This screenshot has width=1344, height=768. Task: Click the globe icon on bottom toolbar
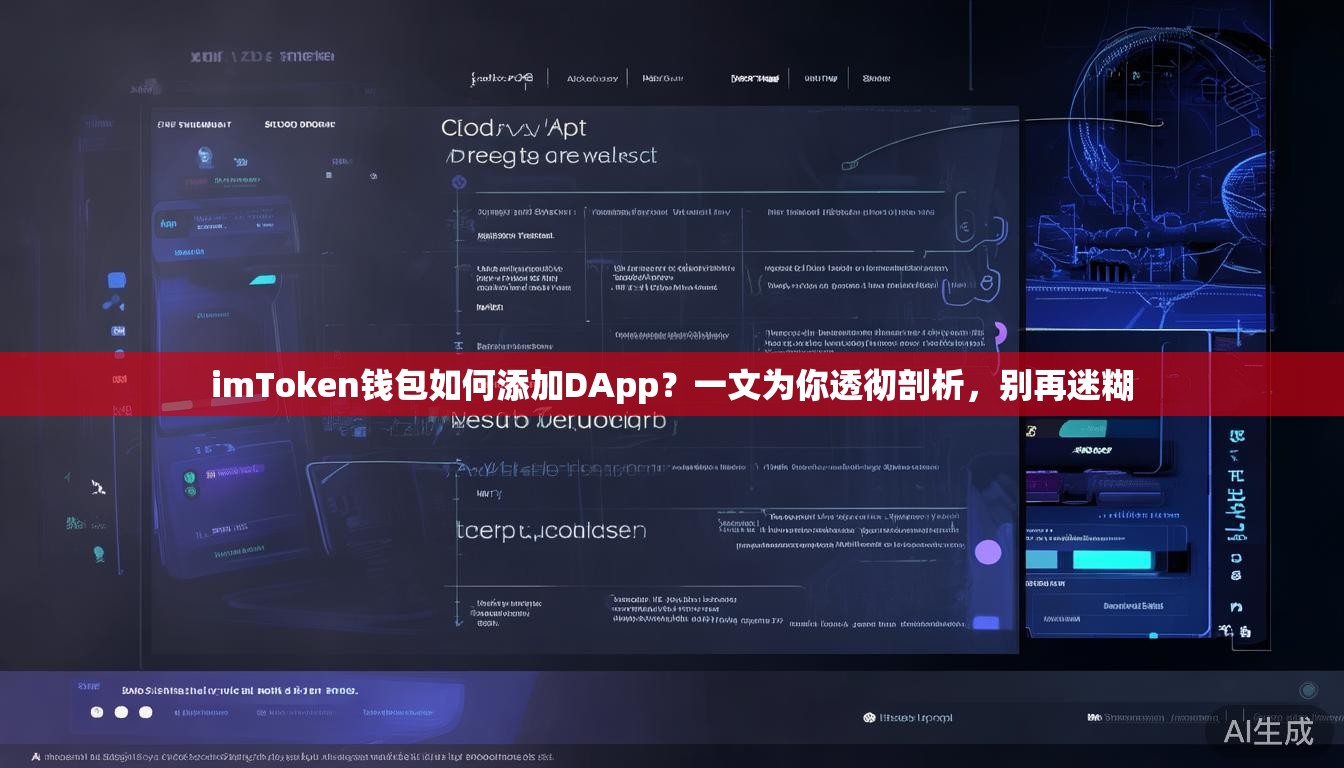coord(870,716)
